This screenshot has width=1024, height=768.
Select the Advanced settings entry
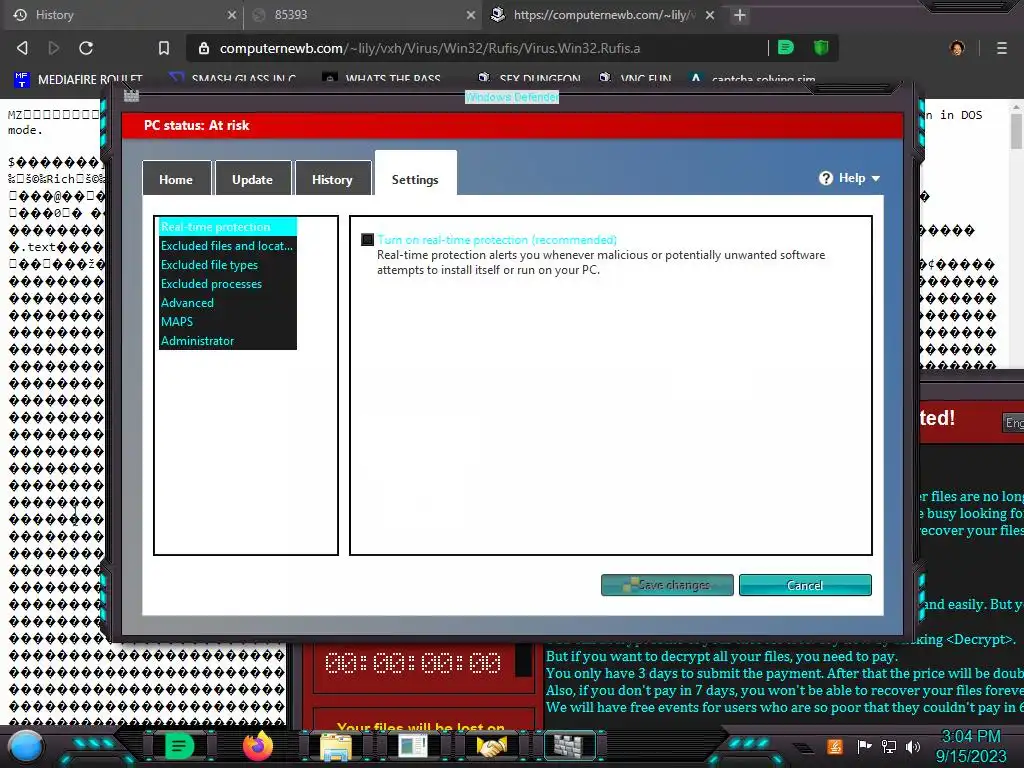227,302
